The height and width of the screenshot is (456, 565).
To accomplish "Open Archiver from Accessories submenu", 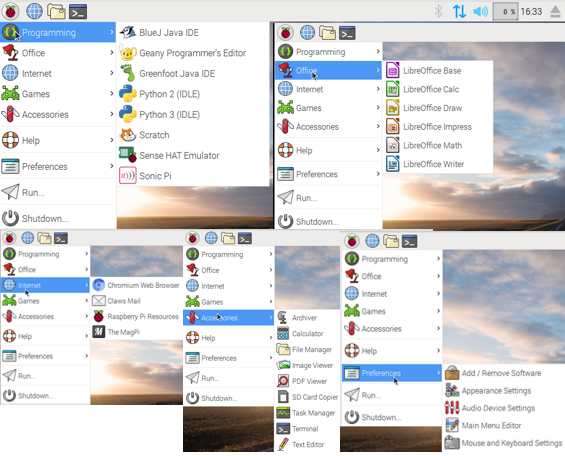I will [x=307, y=318].
